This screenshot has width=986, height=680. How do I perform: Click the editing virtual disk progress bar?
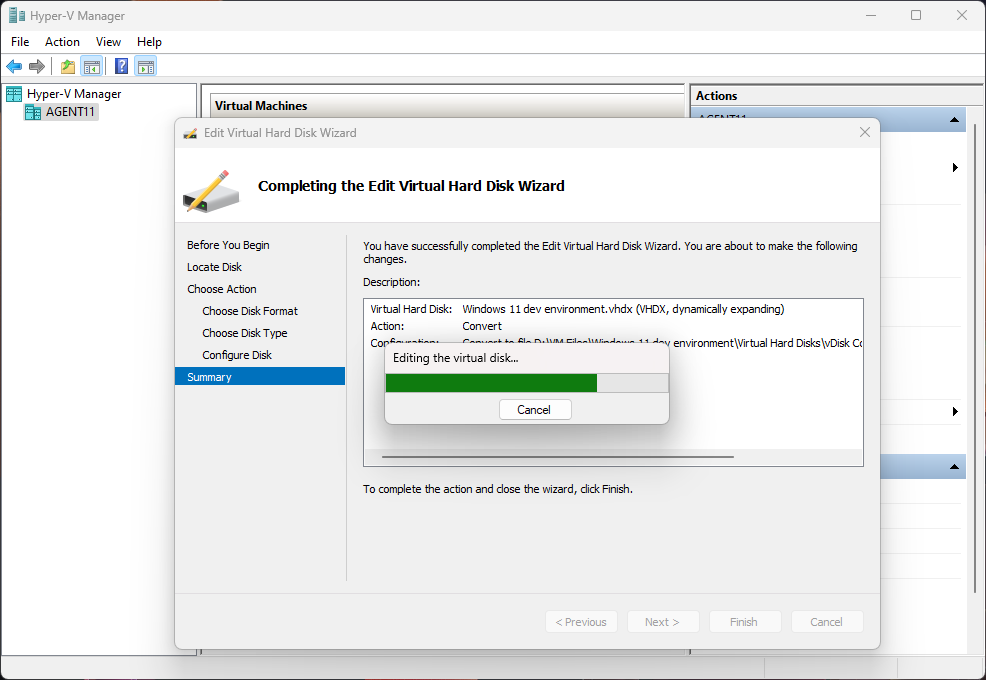click(x=526, y=383)
